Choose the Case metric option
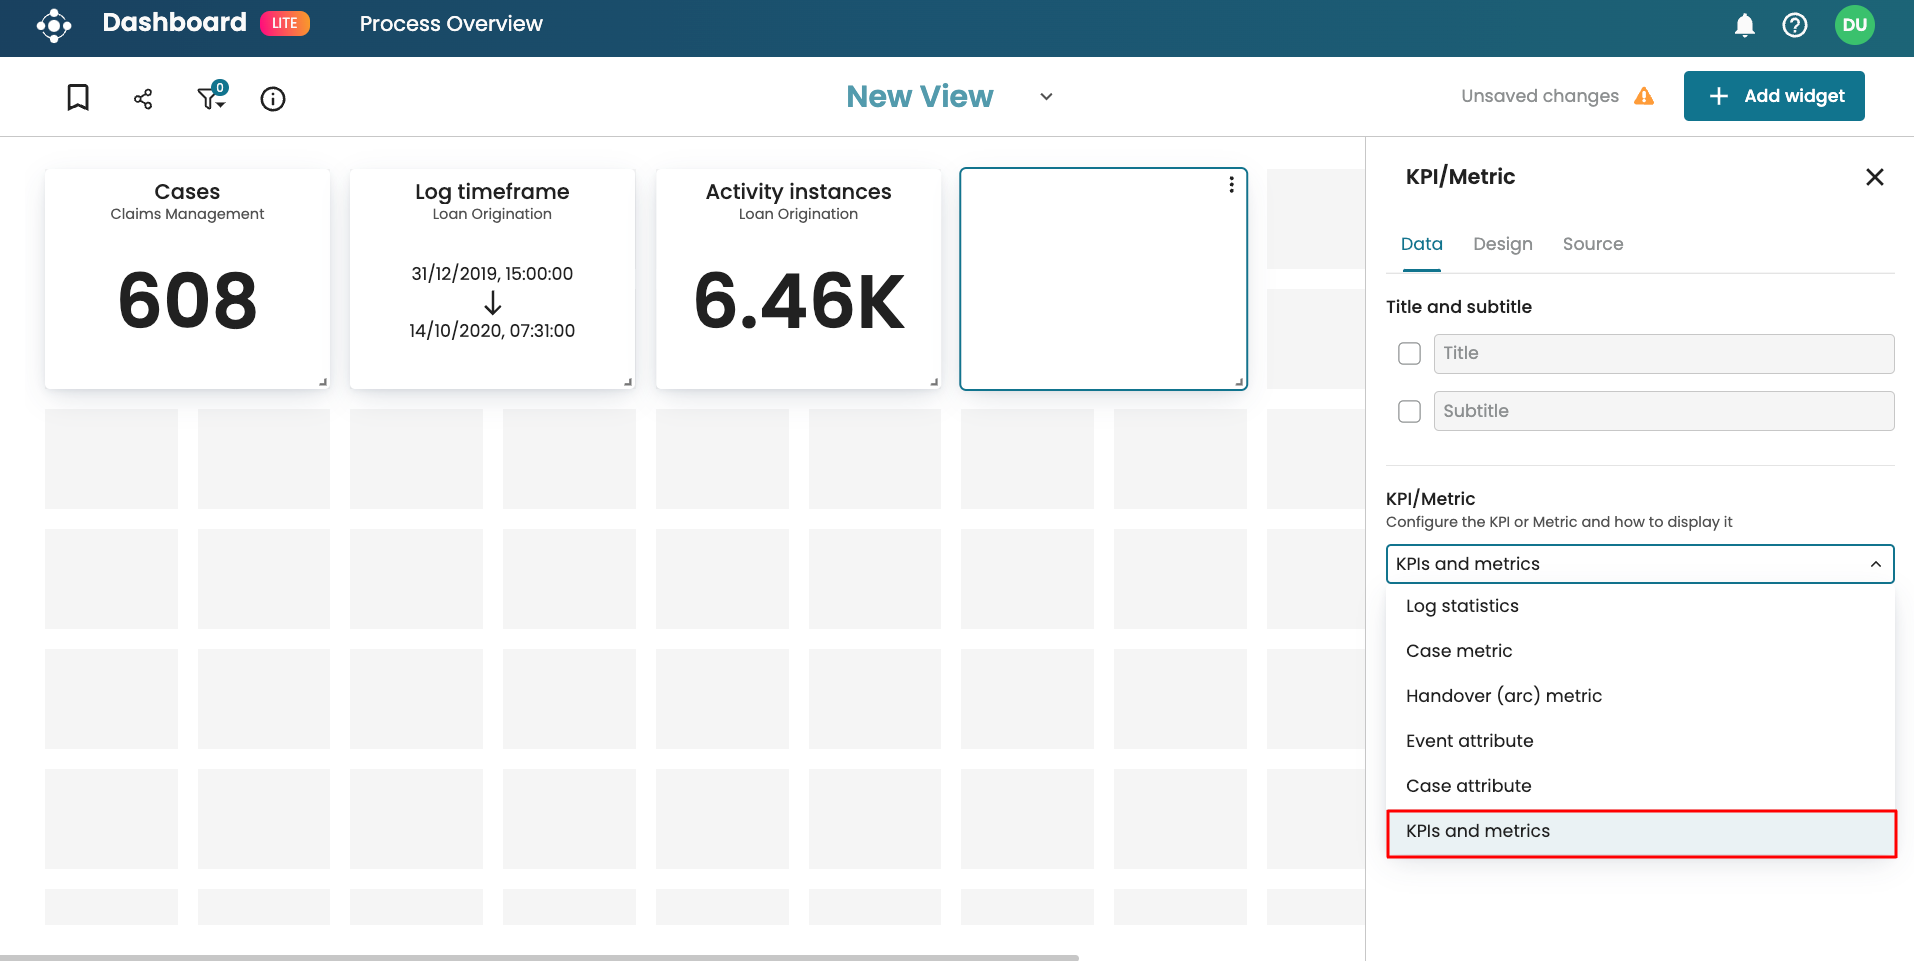Image resolution: width=1914 pixels, height=961 pixels. pyautogui.click(x=1459, y=651)
